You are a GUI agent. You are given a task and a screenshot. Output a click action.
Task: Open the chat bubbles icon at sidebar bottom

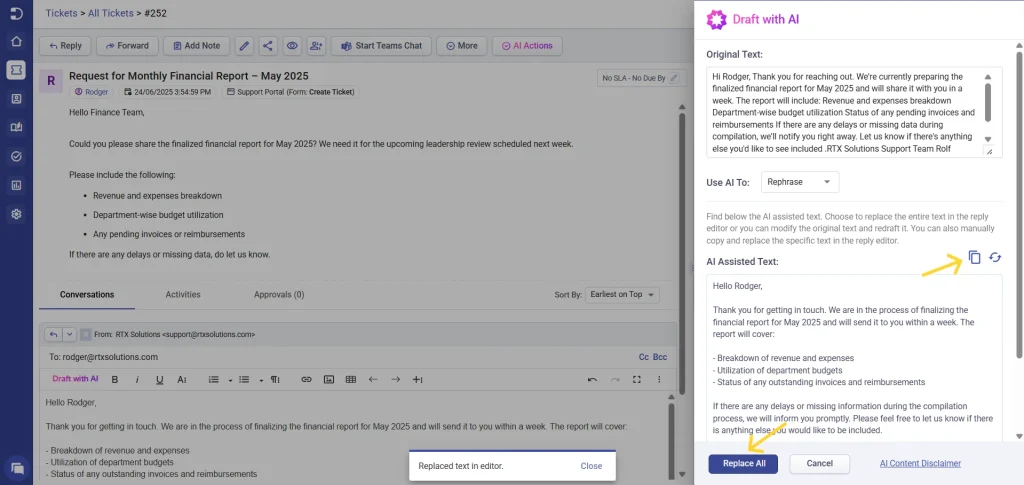[18, 468]
